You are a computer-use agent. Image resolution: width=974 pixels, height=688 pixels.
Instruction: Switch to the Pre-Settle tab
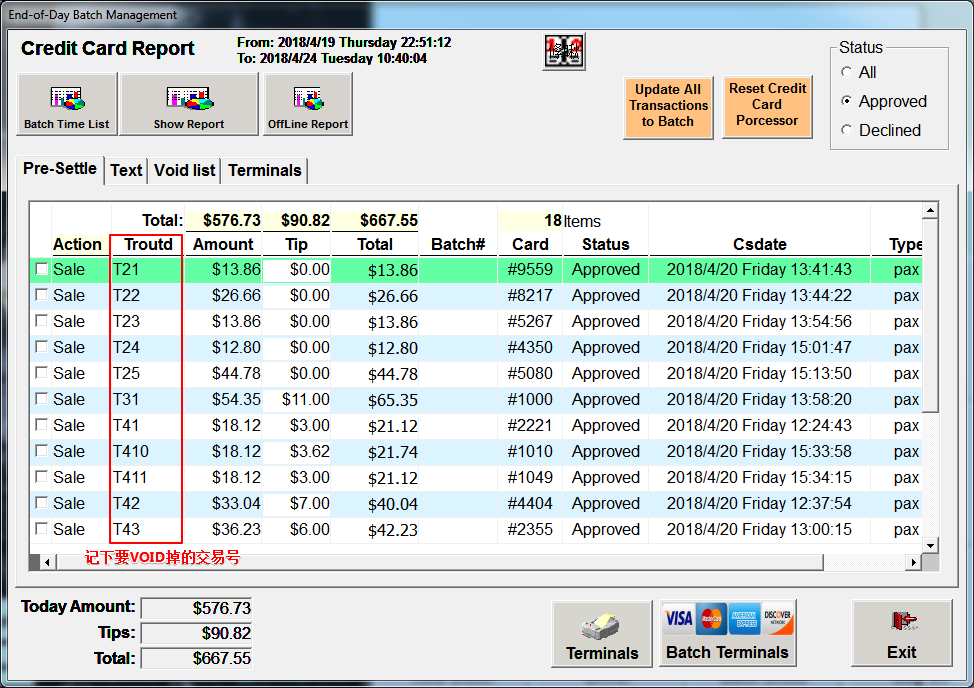pos(60,169)
